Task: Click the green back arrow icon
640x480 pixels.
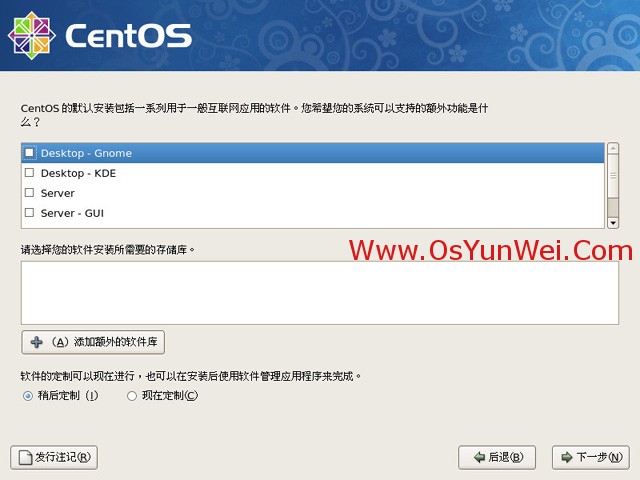Action: [x=479, y=457]
